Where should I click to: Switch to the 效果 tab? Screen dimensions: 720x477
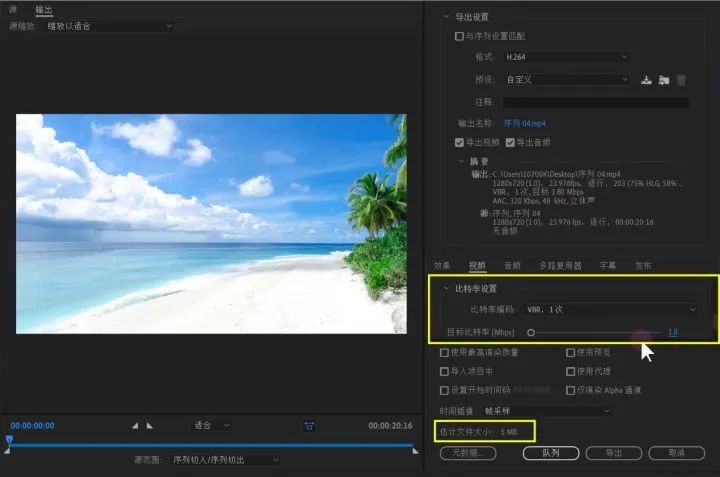coord(442,265)
